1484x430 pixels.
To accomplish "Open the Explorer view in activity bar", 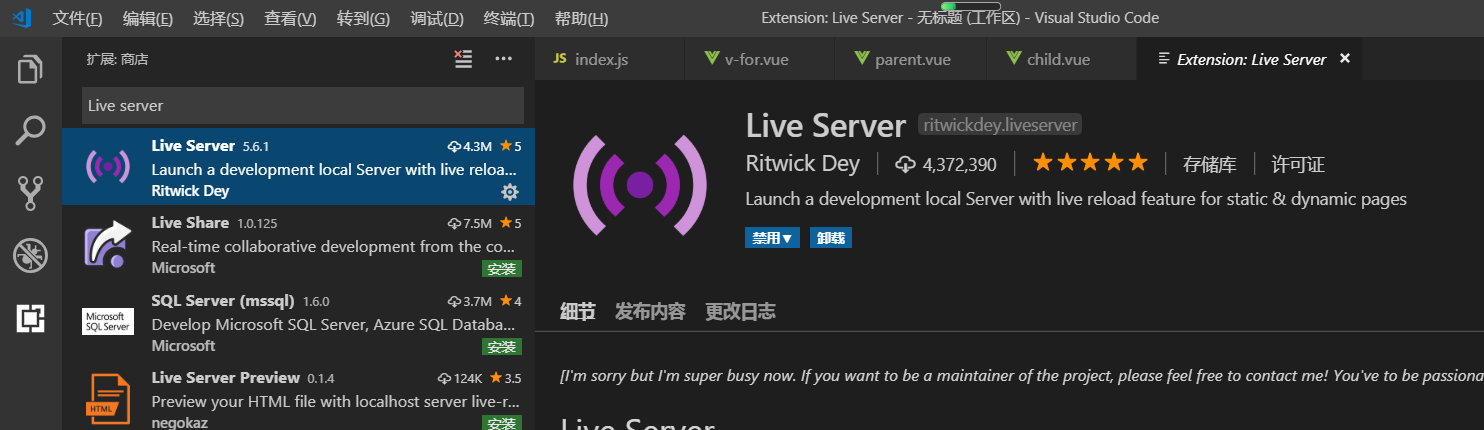I will 30,70.
